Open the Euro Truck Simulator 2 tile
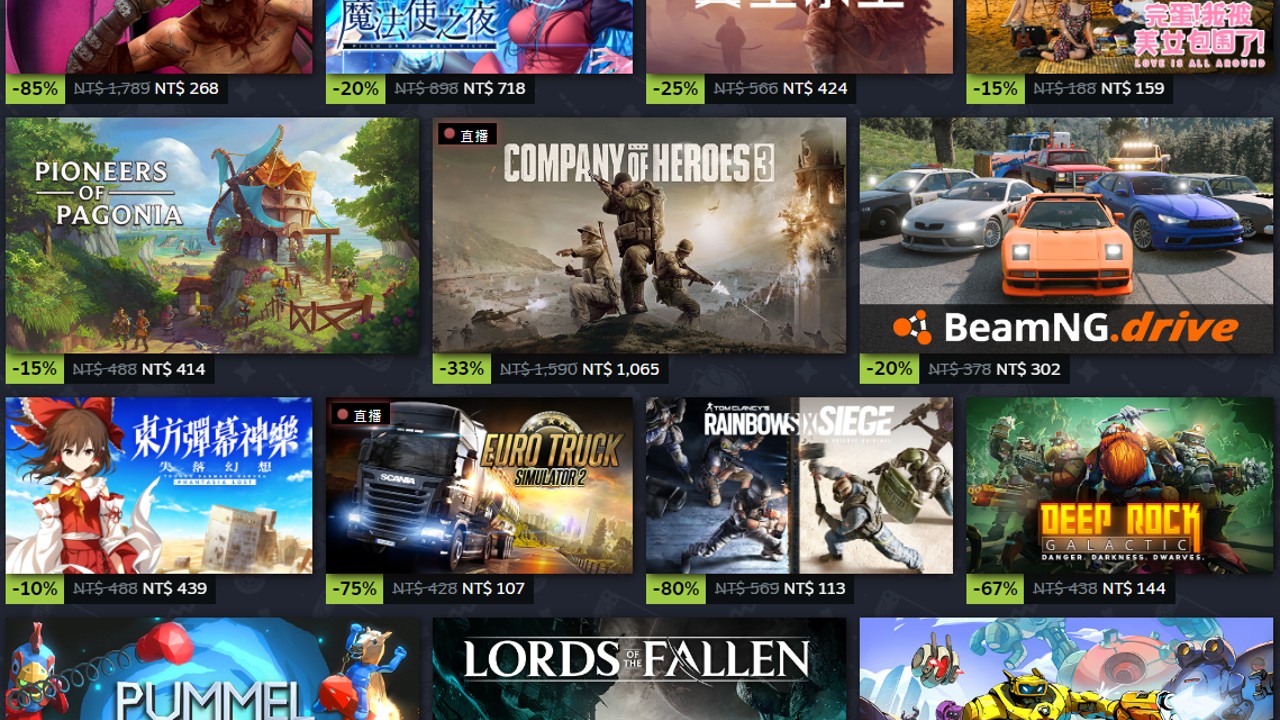Screen dimensions: 1280x720 [x=479, y=485]
